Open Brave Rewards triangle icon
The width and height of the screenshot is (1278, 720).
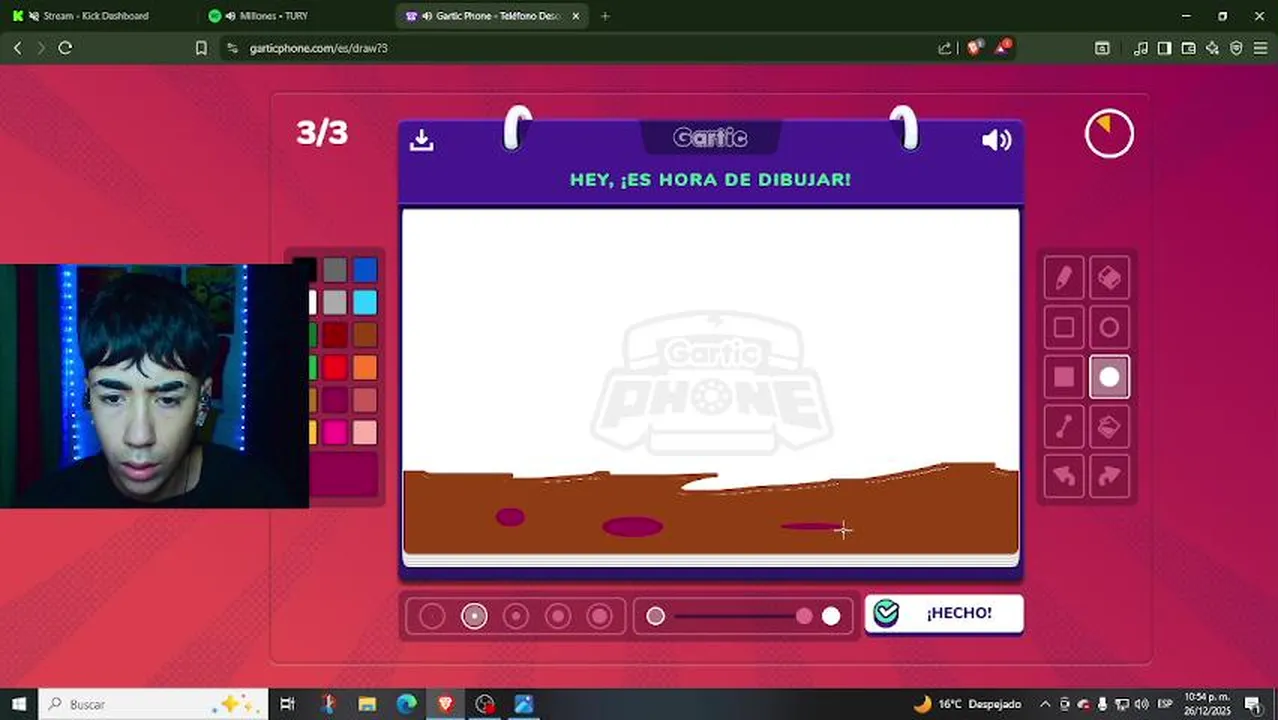click(x=1003, y=47)
